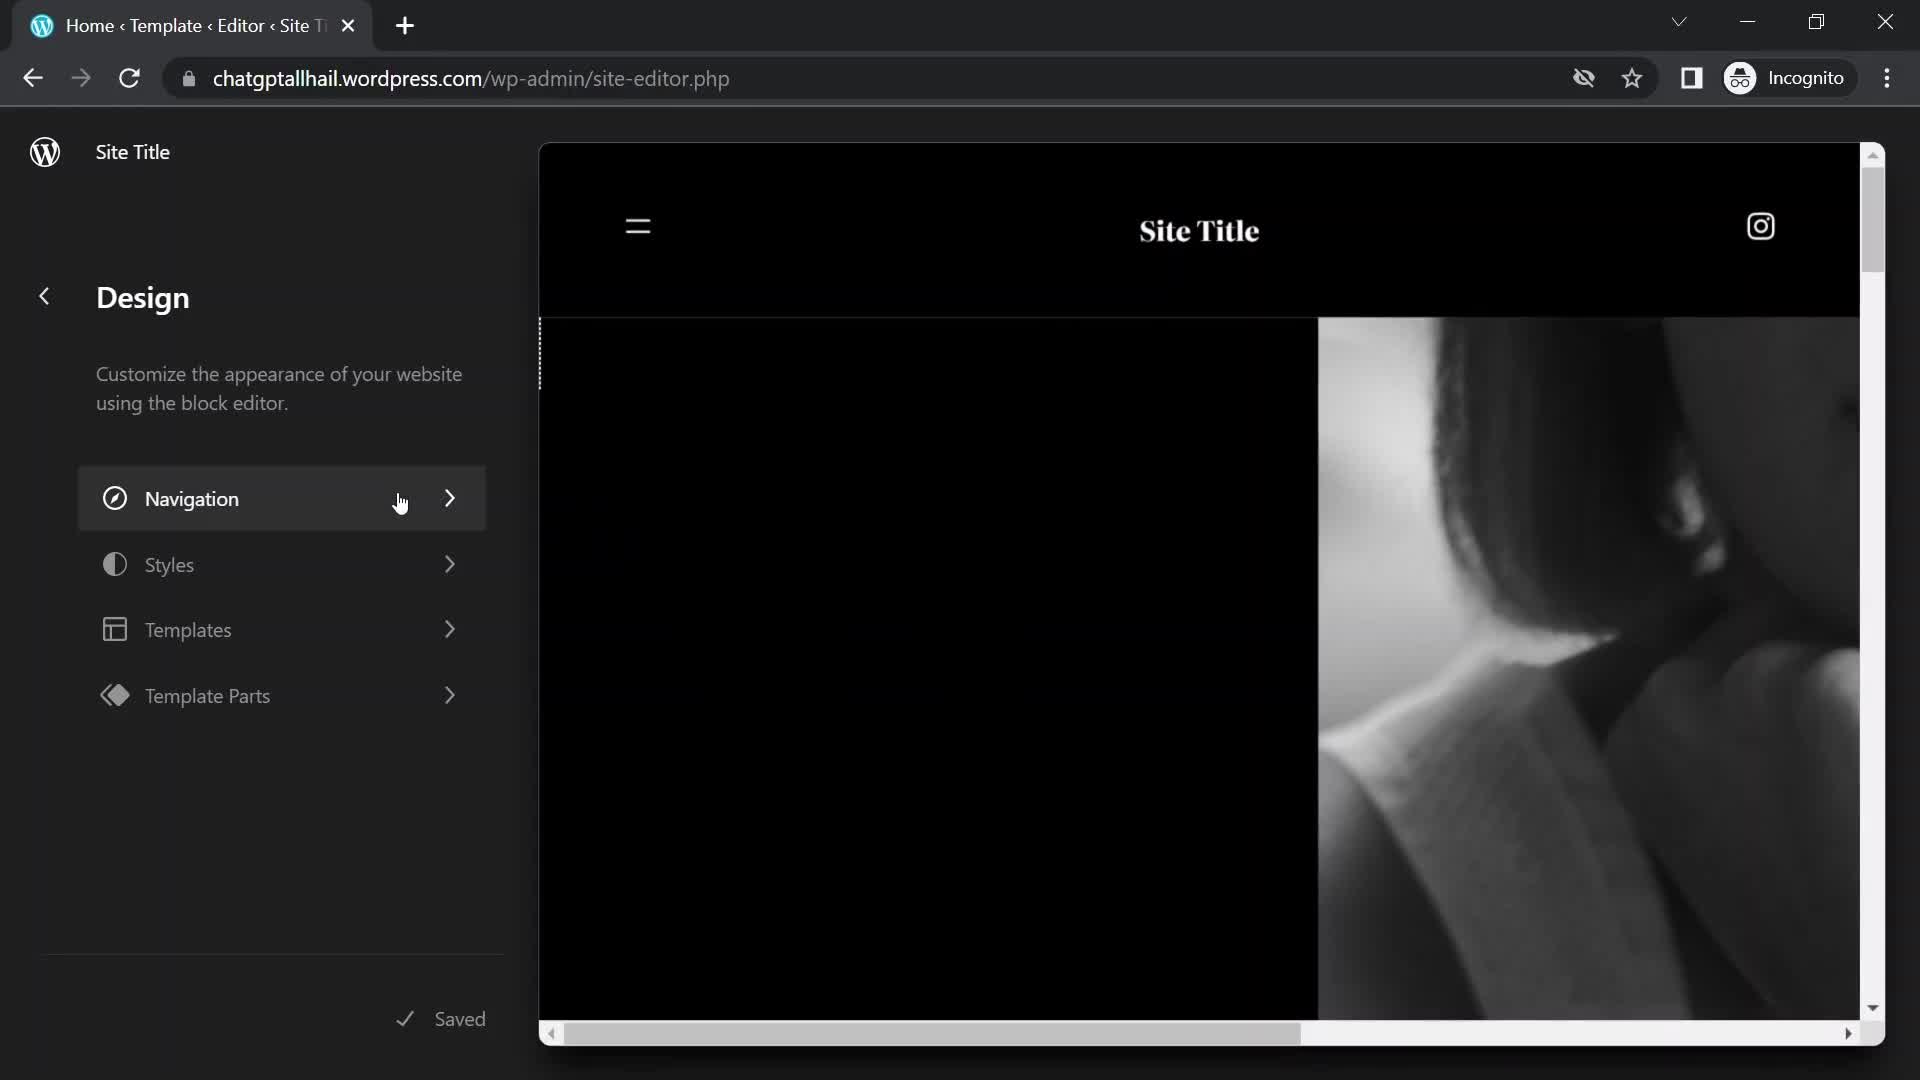The image size is (1920, 1080).
Task: Click the WordPress logo icon
Action: click(44, 150)
